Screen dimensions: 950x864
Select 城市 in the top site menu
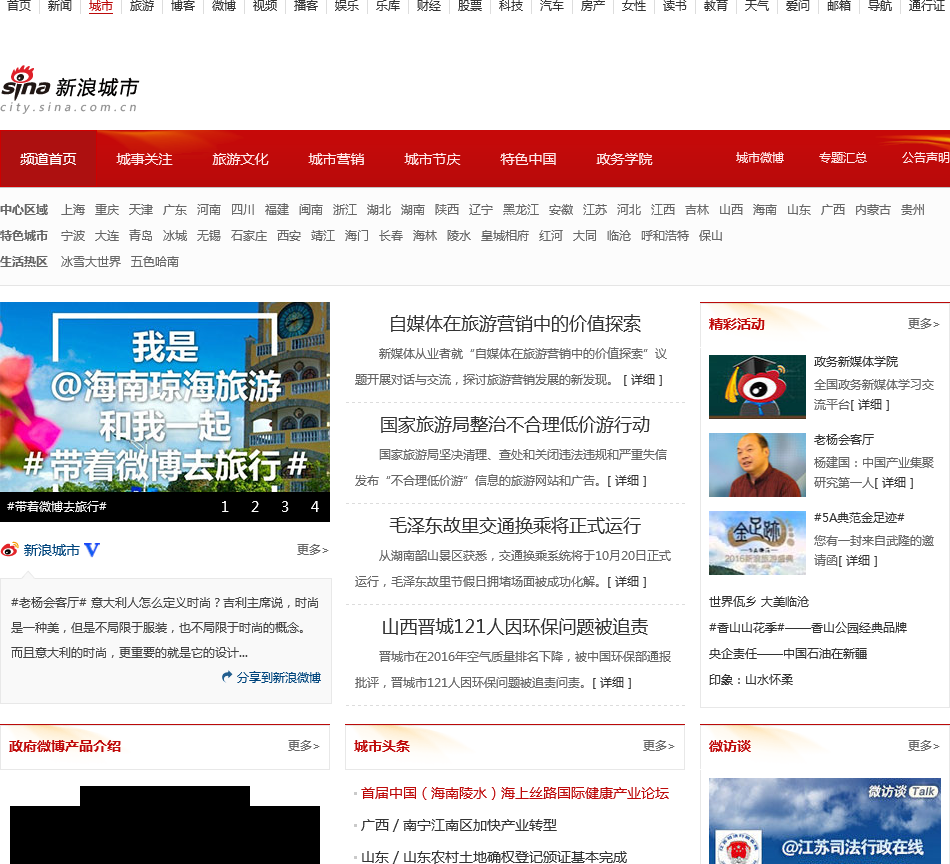pyautogui.click(x=101, y=6)
